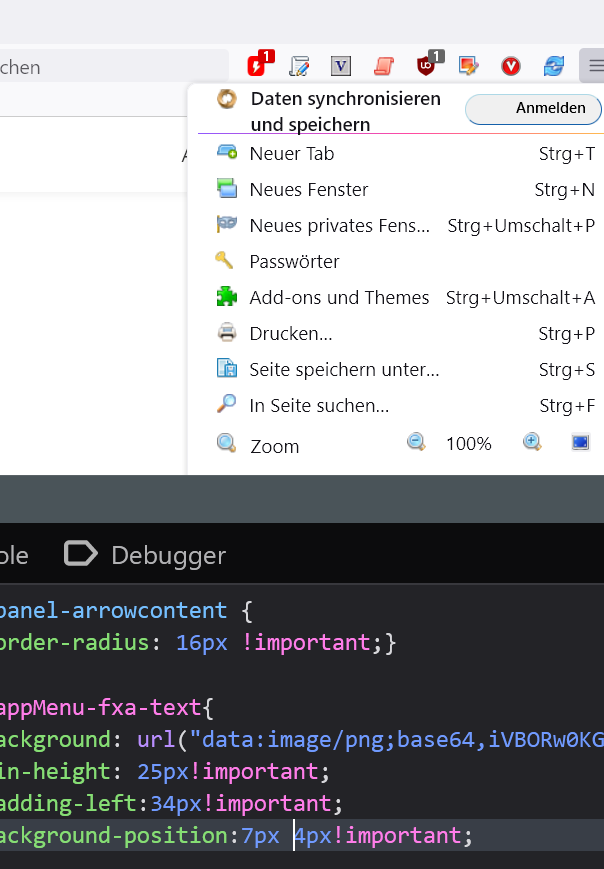Screen dimensions: 604x869
Task: Click the Anmelden button
Action: tap(533, 109)
